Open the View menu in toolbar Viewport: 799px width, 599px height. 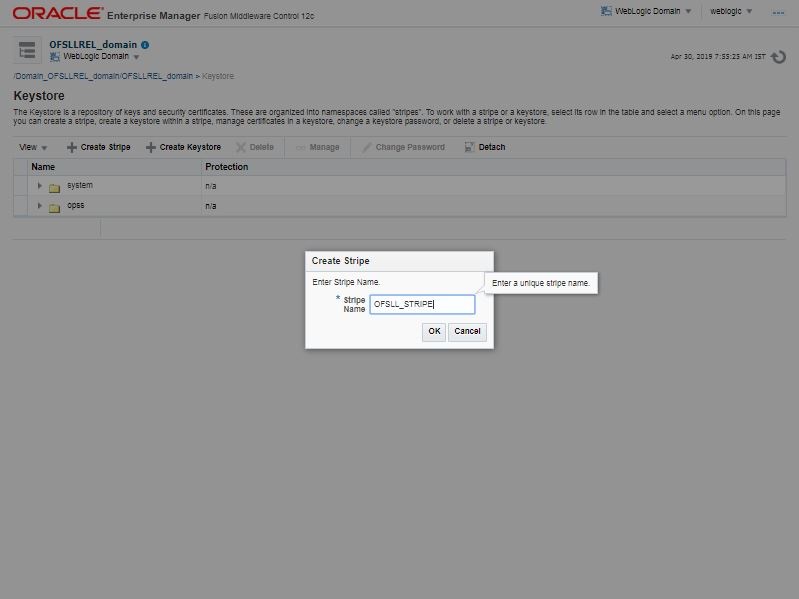pos(33,147)
